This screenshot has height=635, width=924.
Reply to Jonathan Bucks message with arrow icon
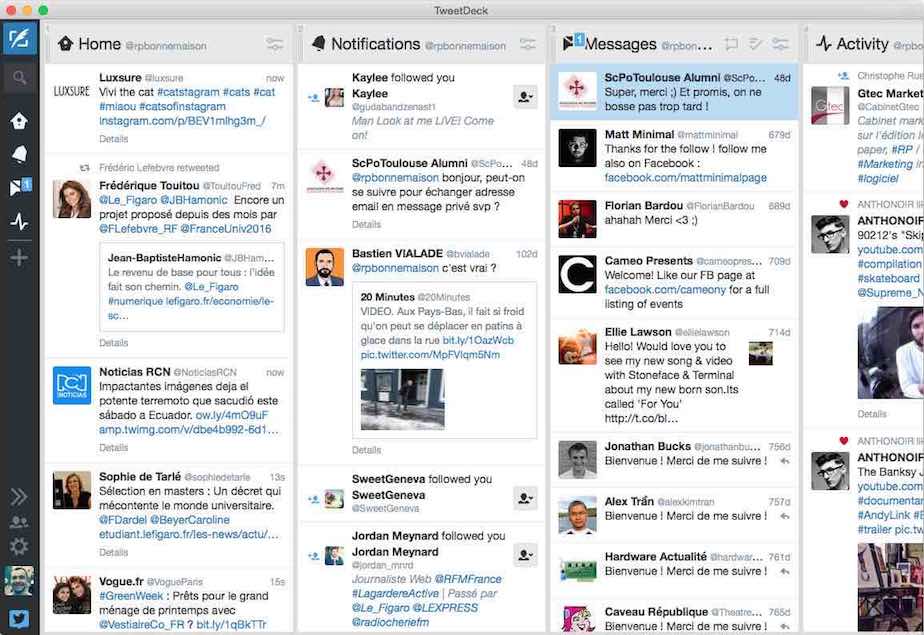point(785,461)
